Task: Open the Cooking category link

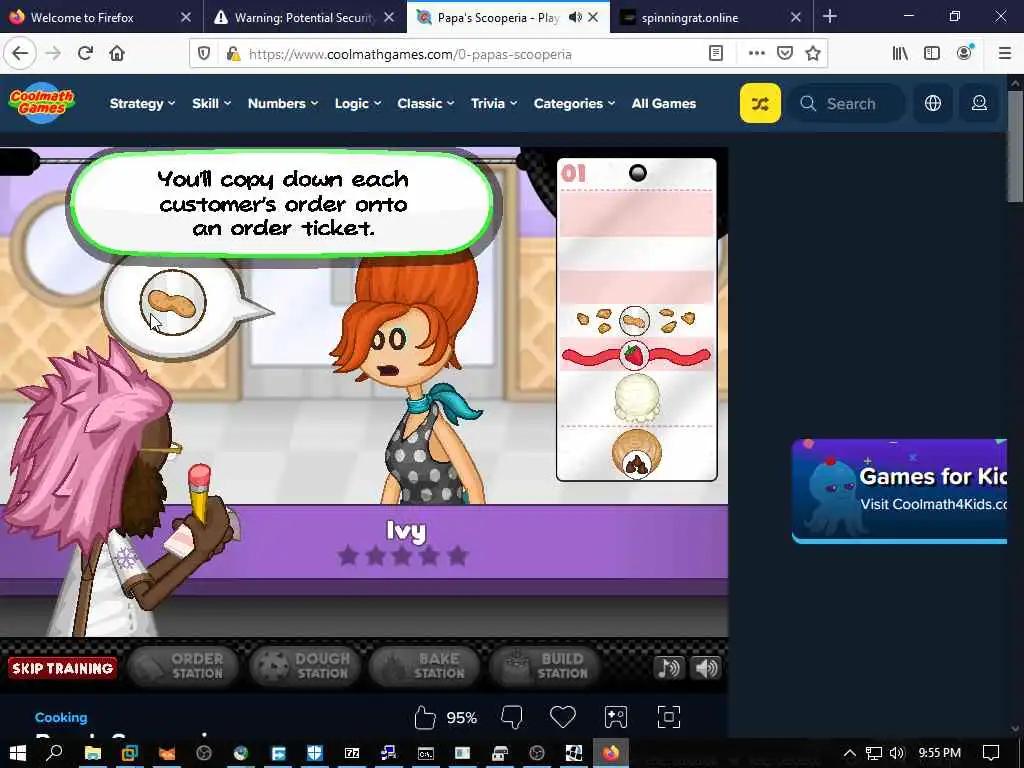Action: [x=61, y=717]
